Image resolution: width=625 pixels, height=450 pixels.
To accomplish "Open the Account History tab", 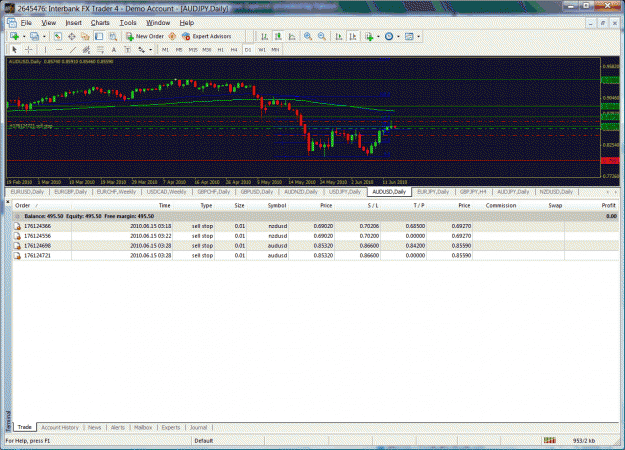I will click(60, 427).
